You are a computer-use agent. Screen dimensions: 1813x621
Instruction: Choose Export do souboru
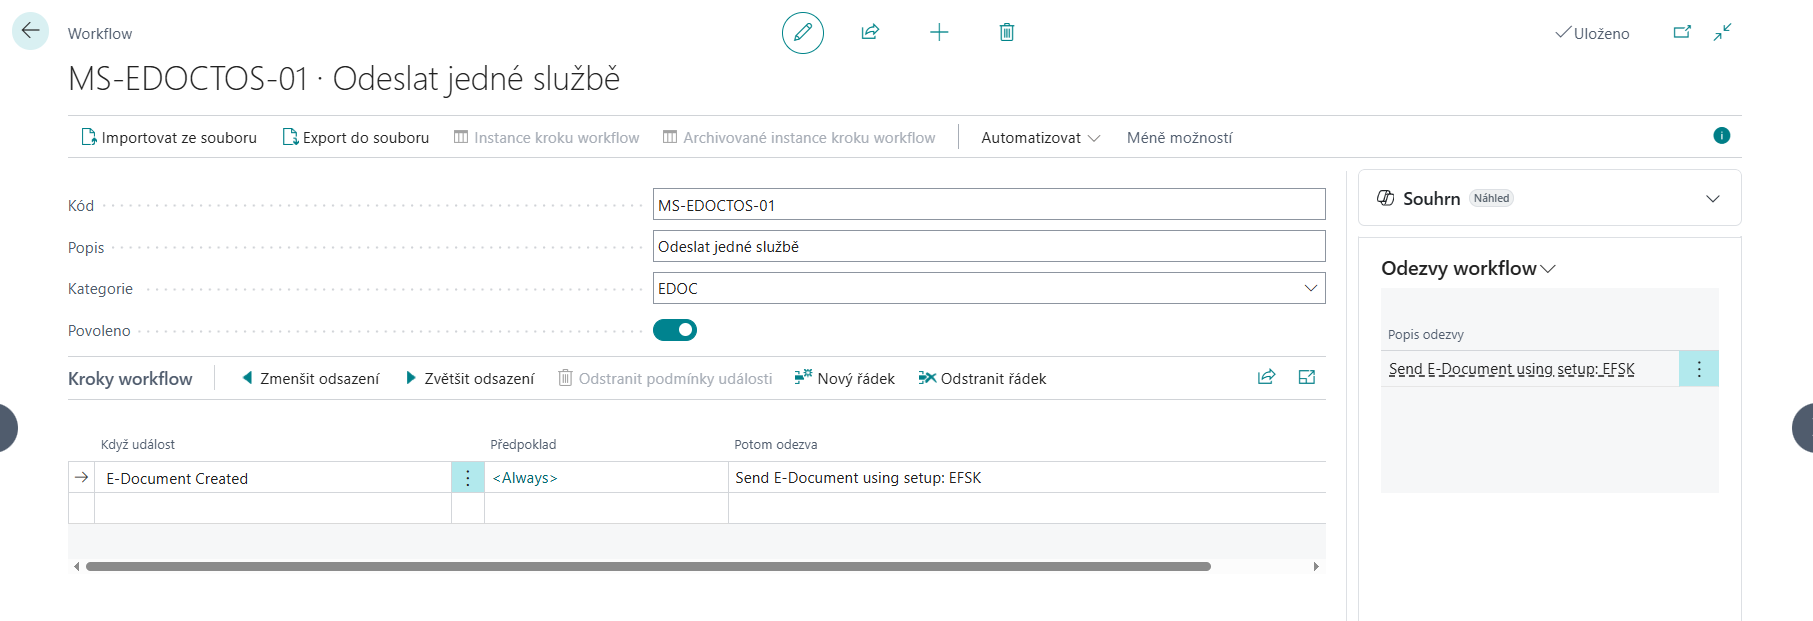point(356,137)
